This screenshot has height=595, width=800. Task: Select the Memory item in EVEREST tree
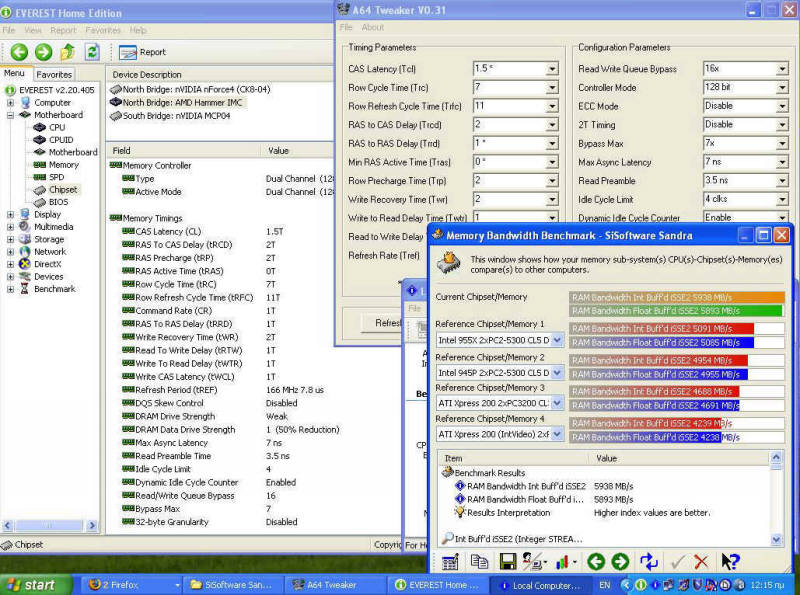(64, 164)
